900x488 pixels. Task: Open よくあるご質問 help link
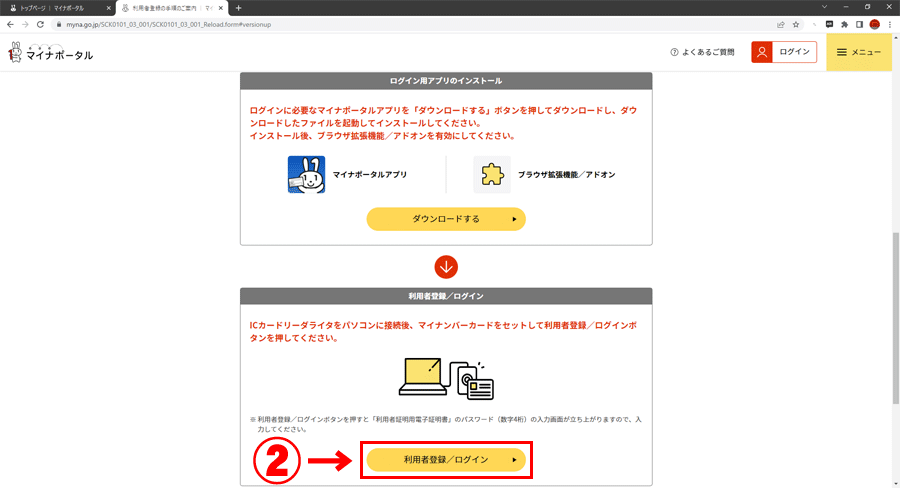[703, 52]
